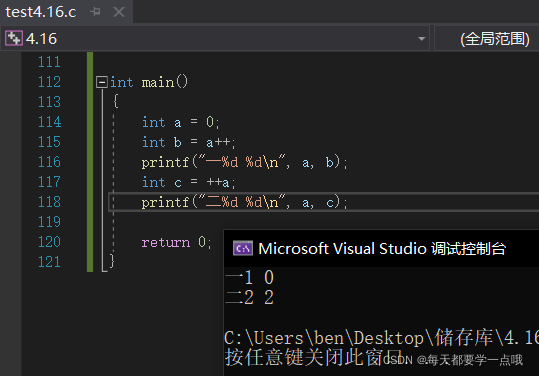
Task: Click the printf statement with a, c
Action: click(x=244, y=202)
